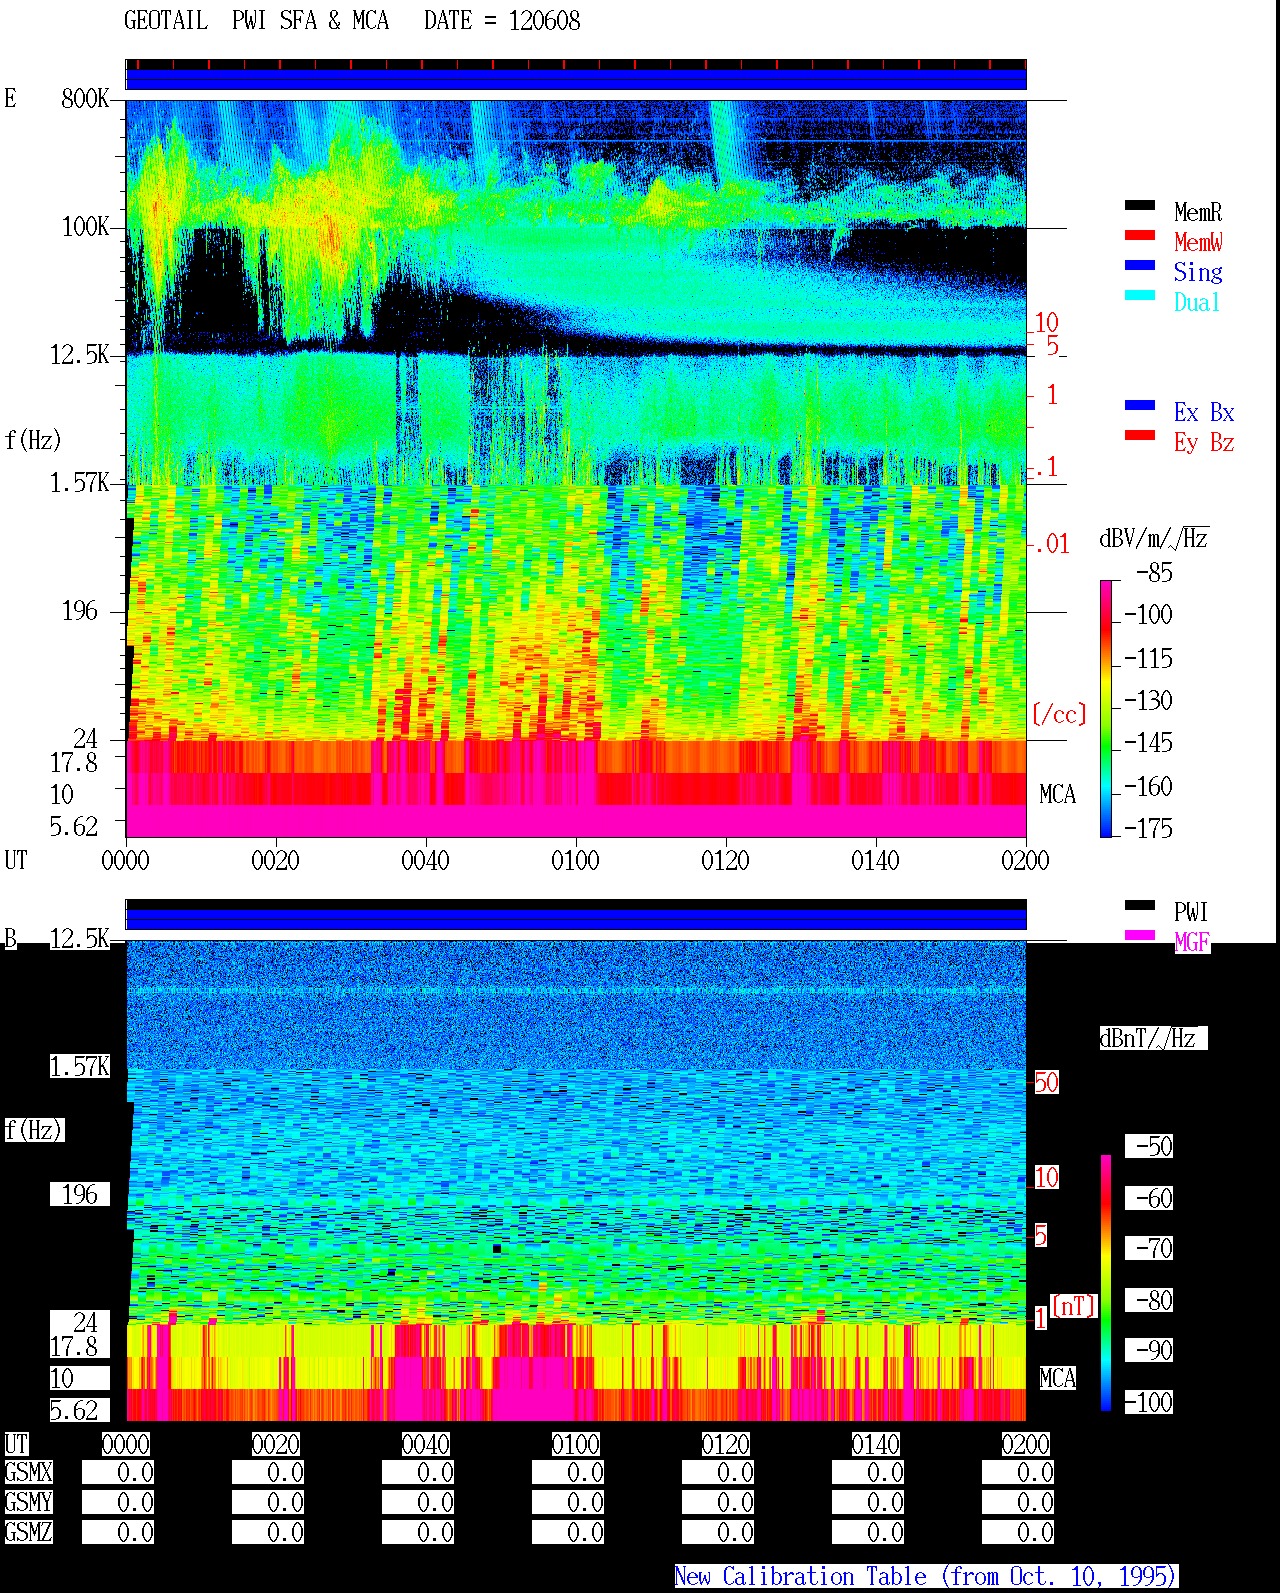Click the "dBnT/√Hz" unit label
Image resolution: width=1280 pixels, height=1593 pixels.
pyautogui.click(x=1153, y=1038)
